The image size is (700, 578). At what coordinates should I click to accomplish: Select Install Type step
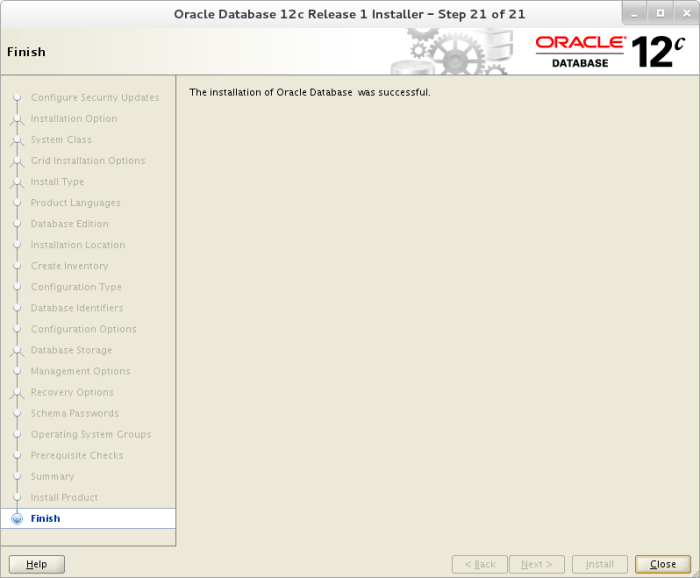click(57, 182)
